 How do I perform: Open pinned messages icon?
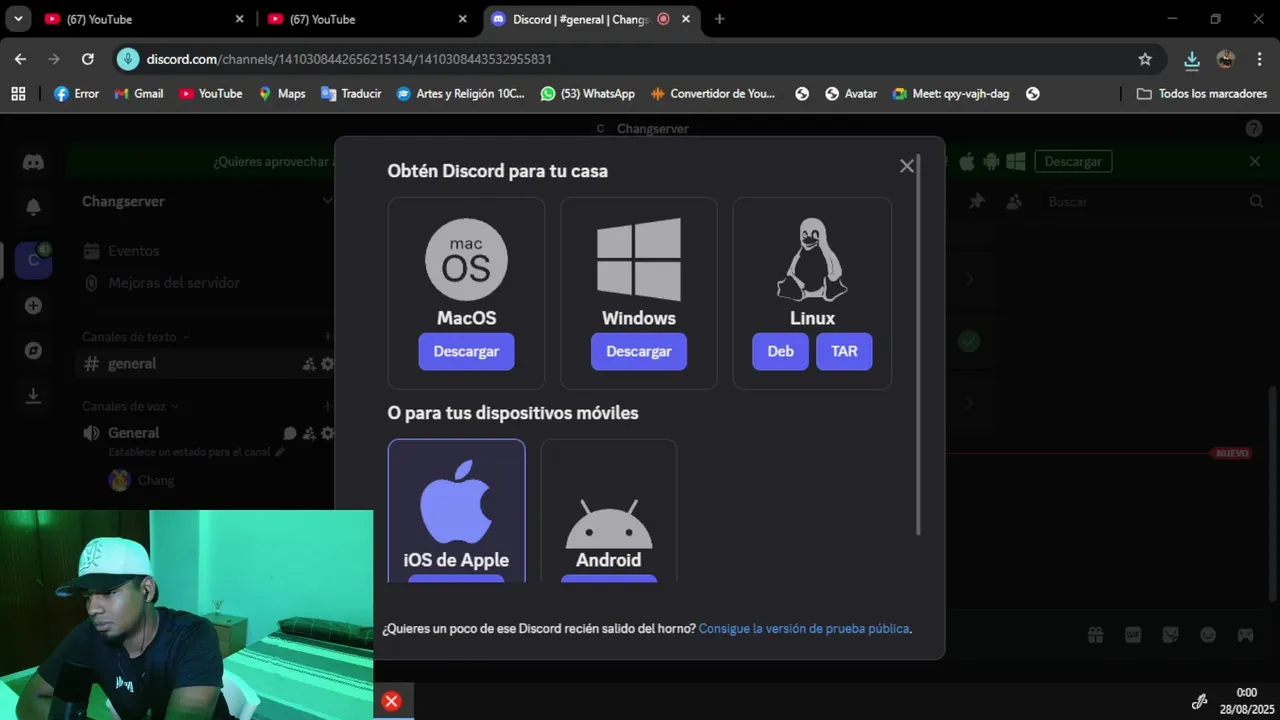click(977, 201)
